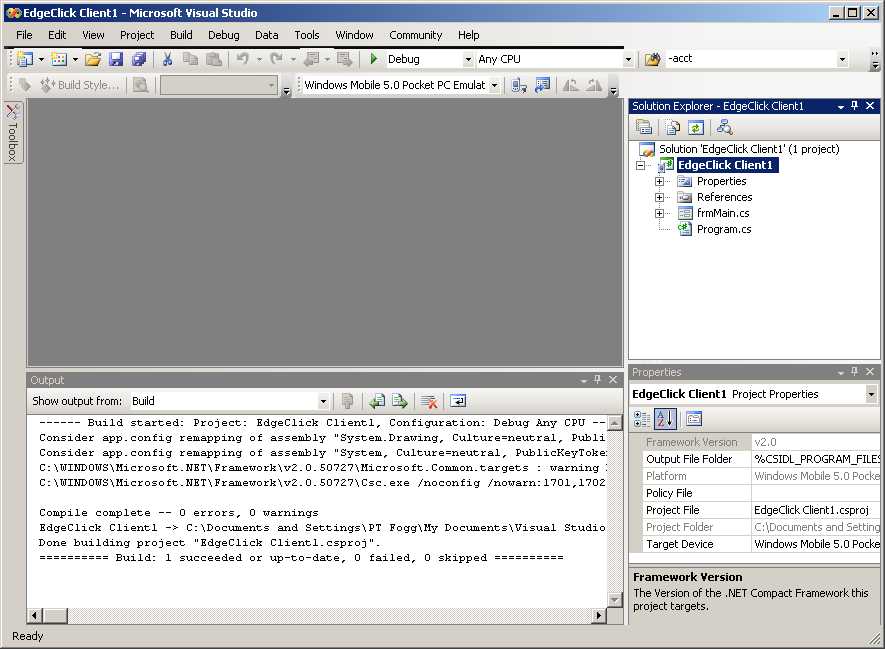
Task: Open the Help menu
Action: coord(468,35)
